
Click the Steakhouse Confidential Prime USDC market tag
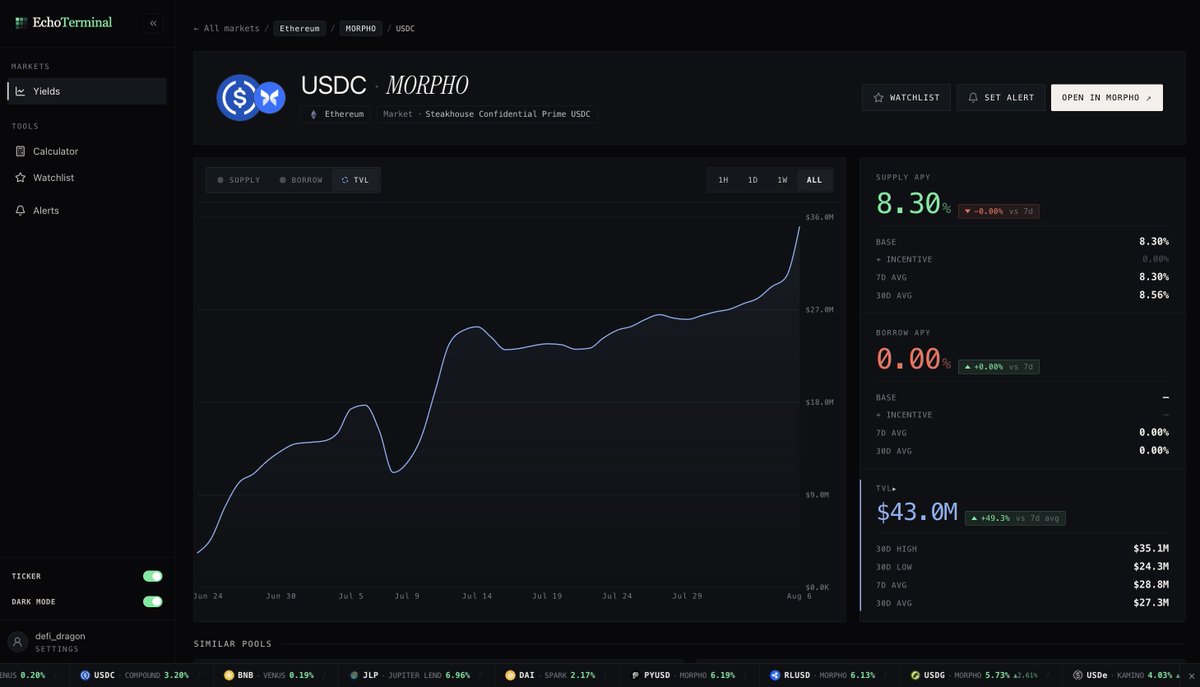pyautogui.click(x=487, y=114)
